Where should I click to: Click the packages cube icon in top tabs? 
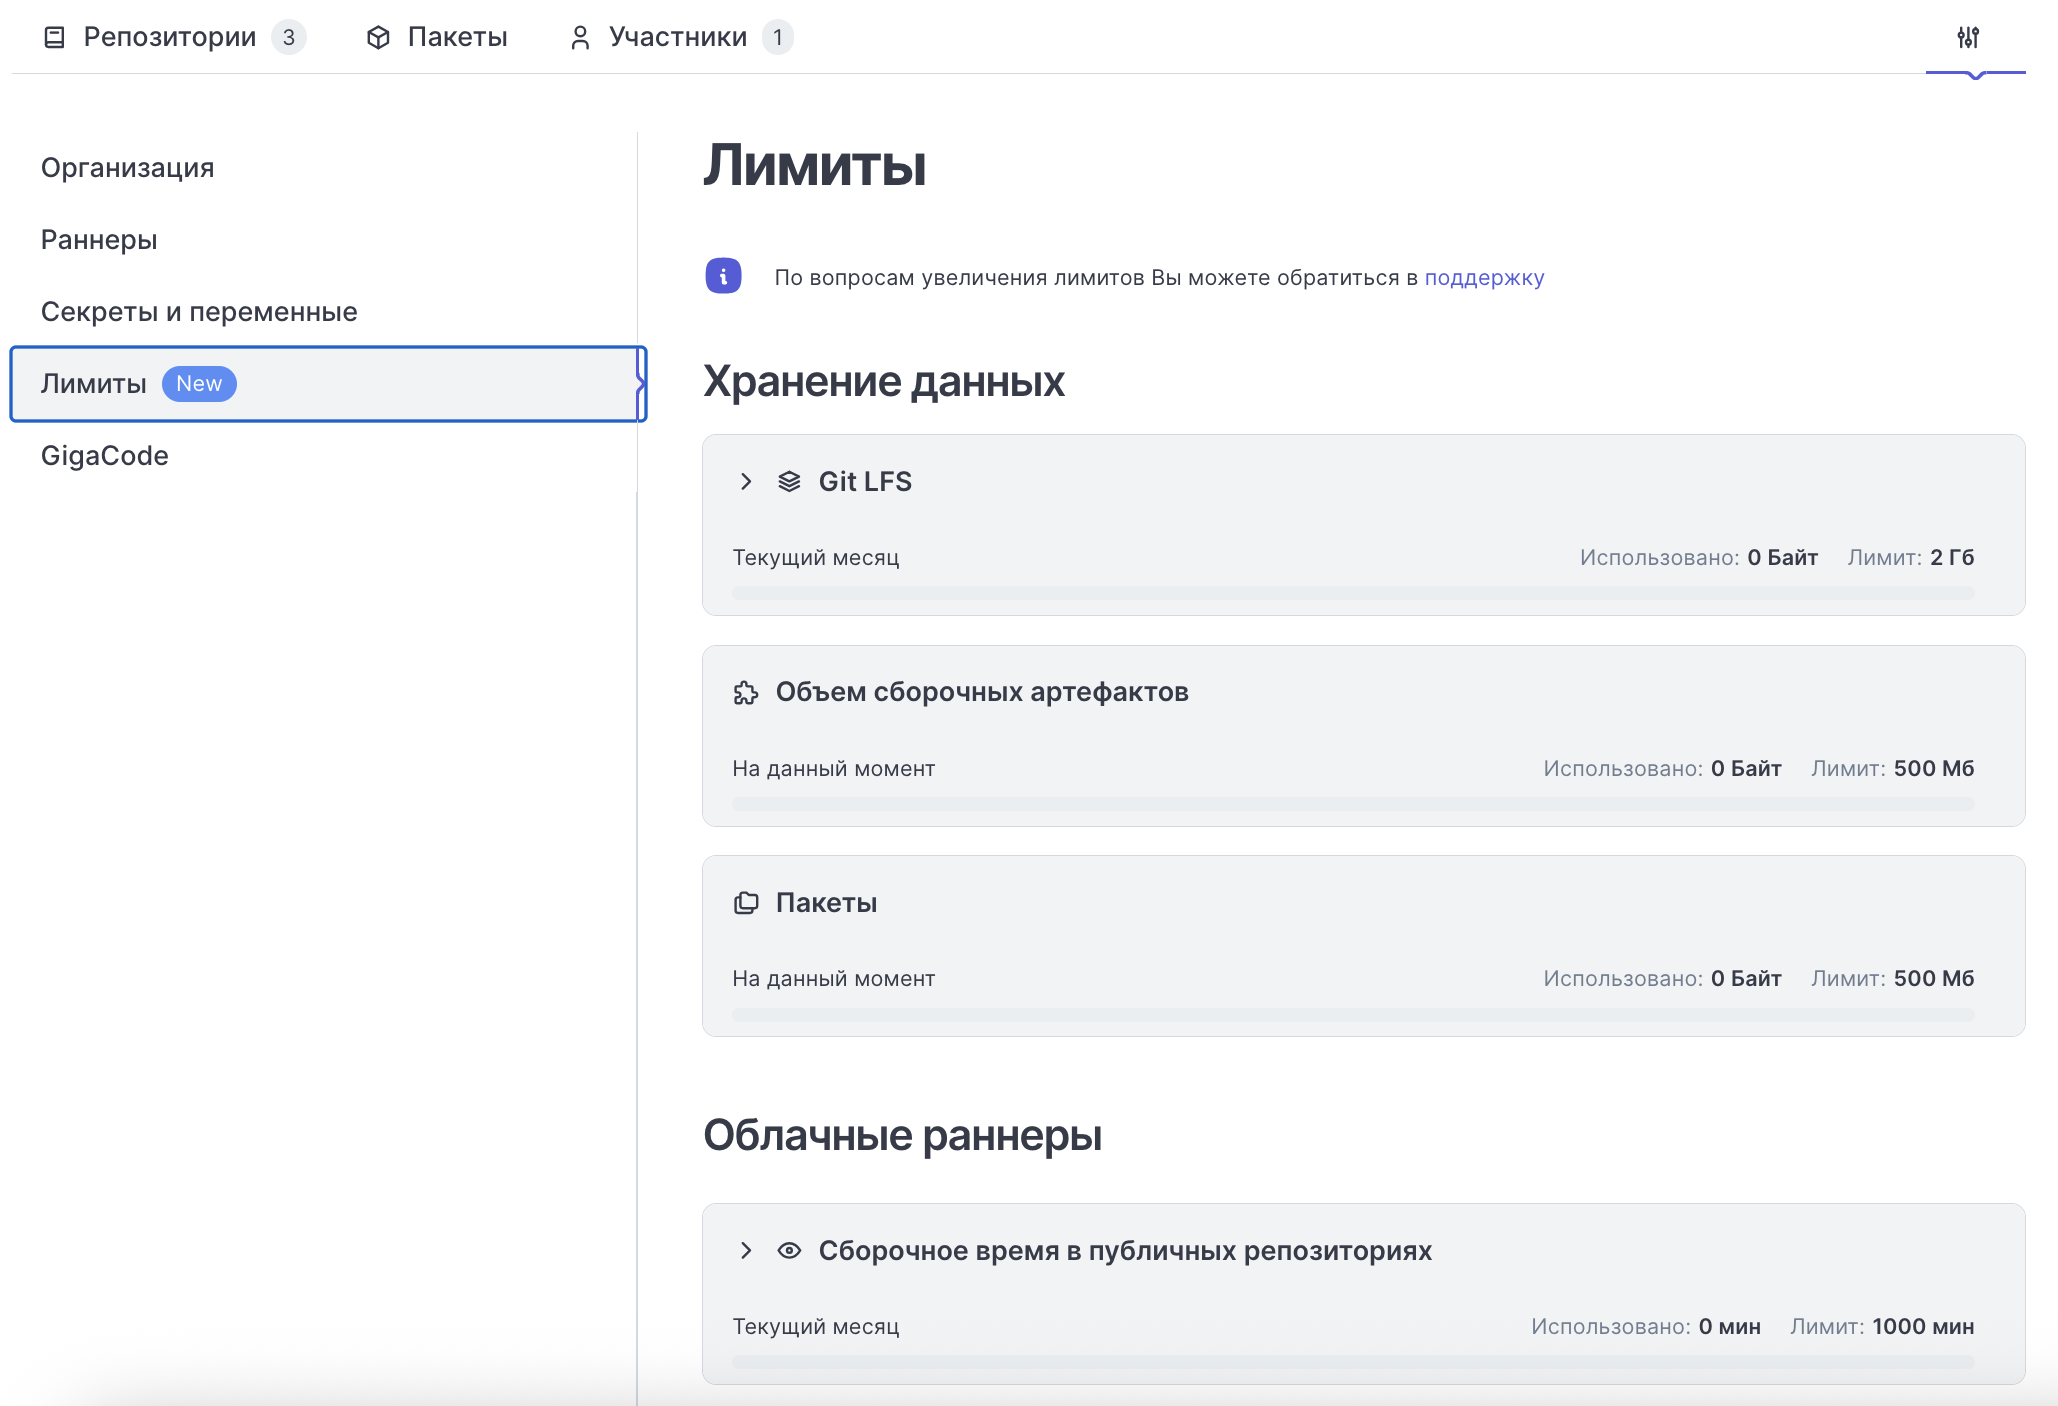[378, 38]
